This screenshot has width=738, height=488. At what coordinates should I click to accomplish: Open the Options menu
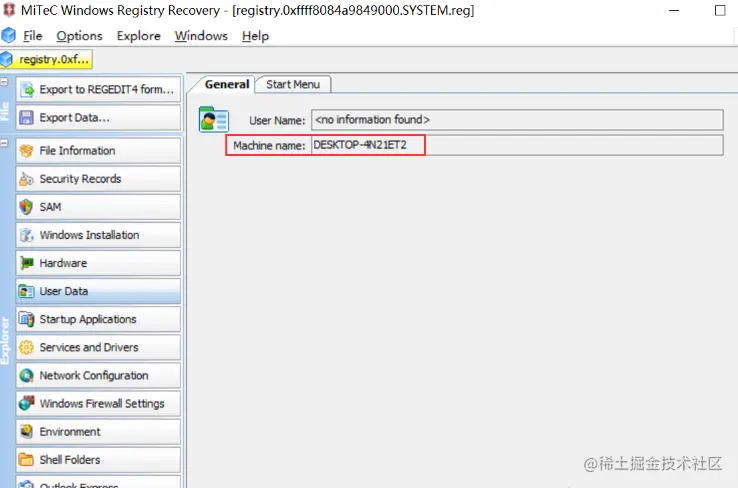(79, 36)
